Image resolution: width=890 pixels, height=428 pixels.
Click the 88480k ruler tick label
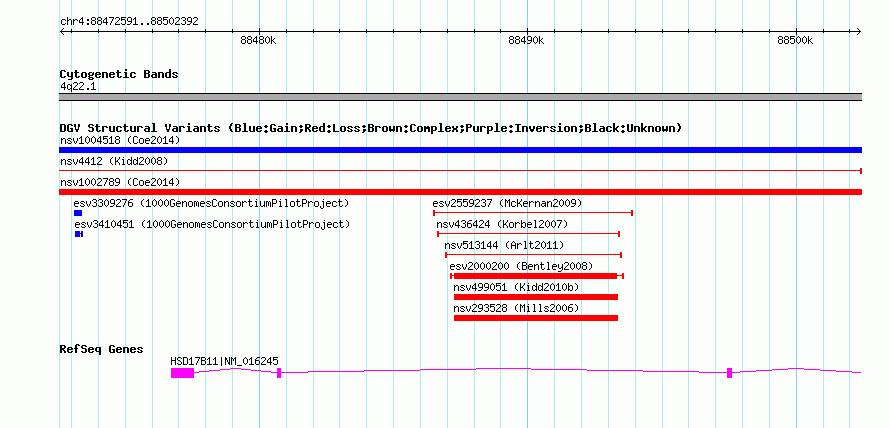(258, 40)
